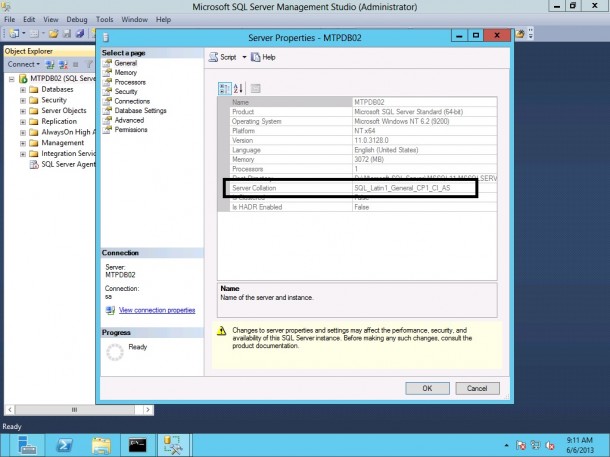Click the Help icon in the dialog toolbar
This screenshot has height=457, width=610.
(255, 57)
